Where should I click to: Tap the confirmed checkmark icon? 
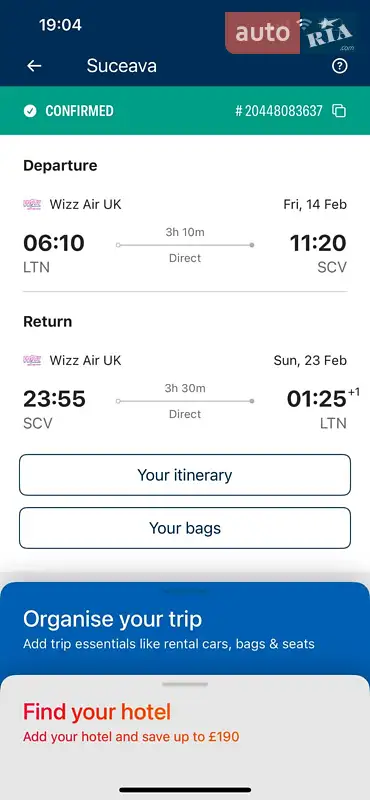(x=30, y=111)
